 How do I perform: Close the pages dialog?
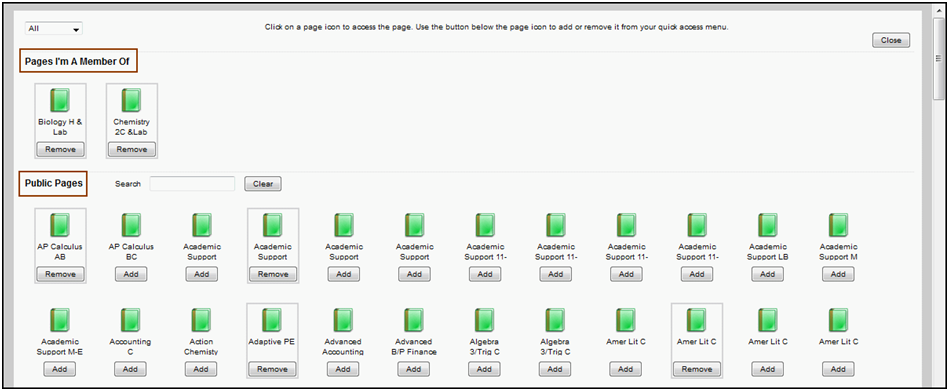[891, 41]
